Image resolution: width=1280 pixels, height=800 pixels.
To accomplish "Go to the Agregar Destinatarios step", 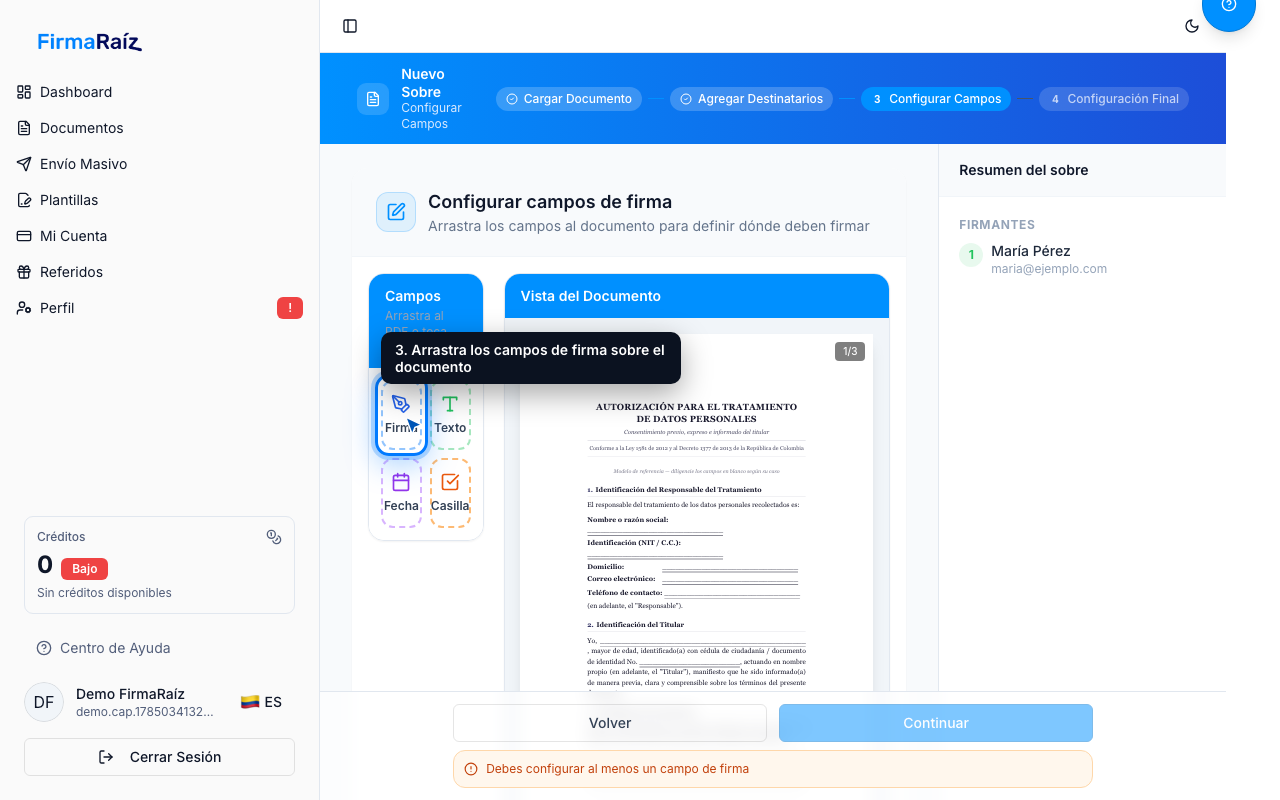I will (x=751, y=99).
